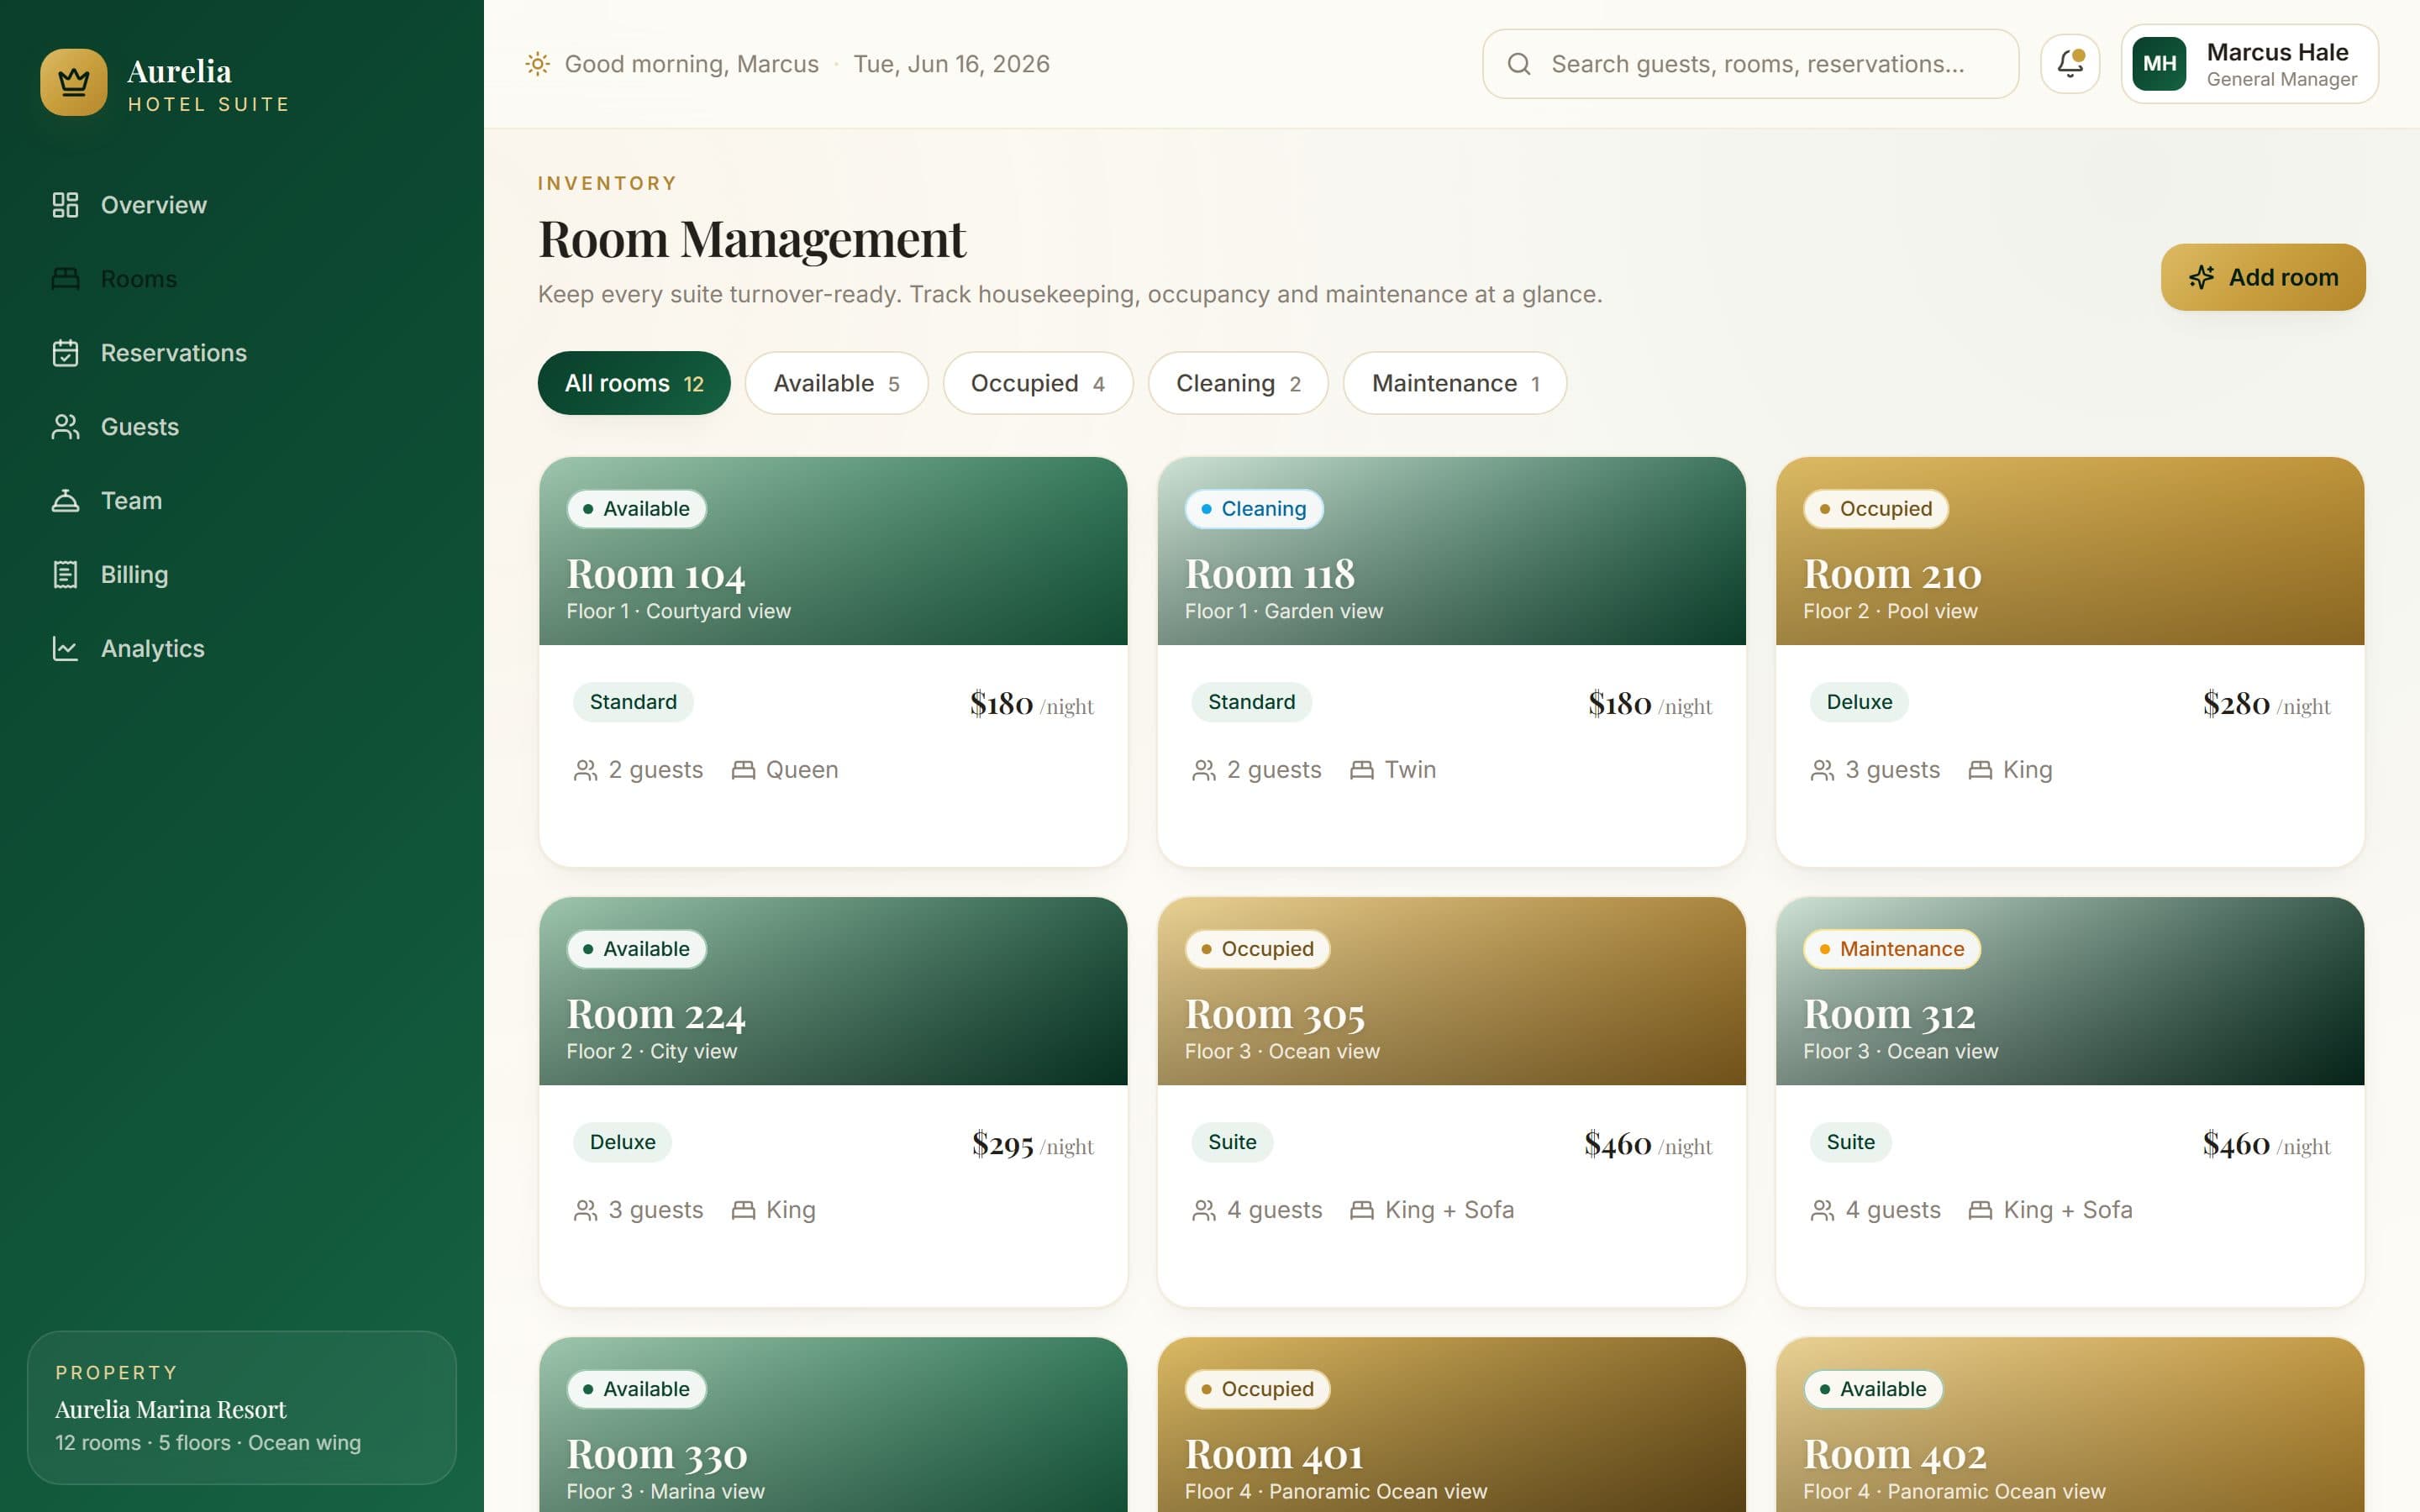This screenshot has height=1512, width=2420.
Task: Click the bed icon on Room 305 card
Action: (x=1362, y=1210)
